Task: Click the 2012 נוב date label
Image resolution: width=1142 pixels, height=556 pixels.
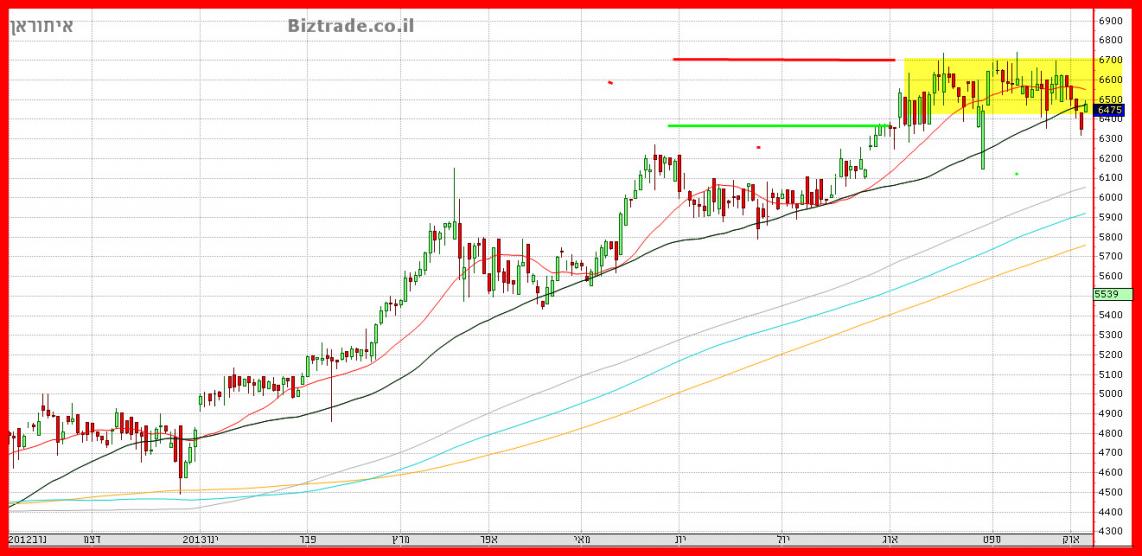Action: pyautogui.click(x=27, y=539)
